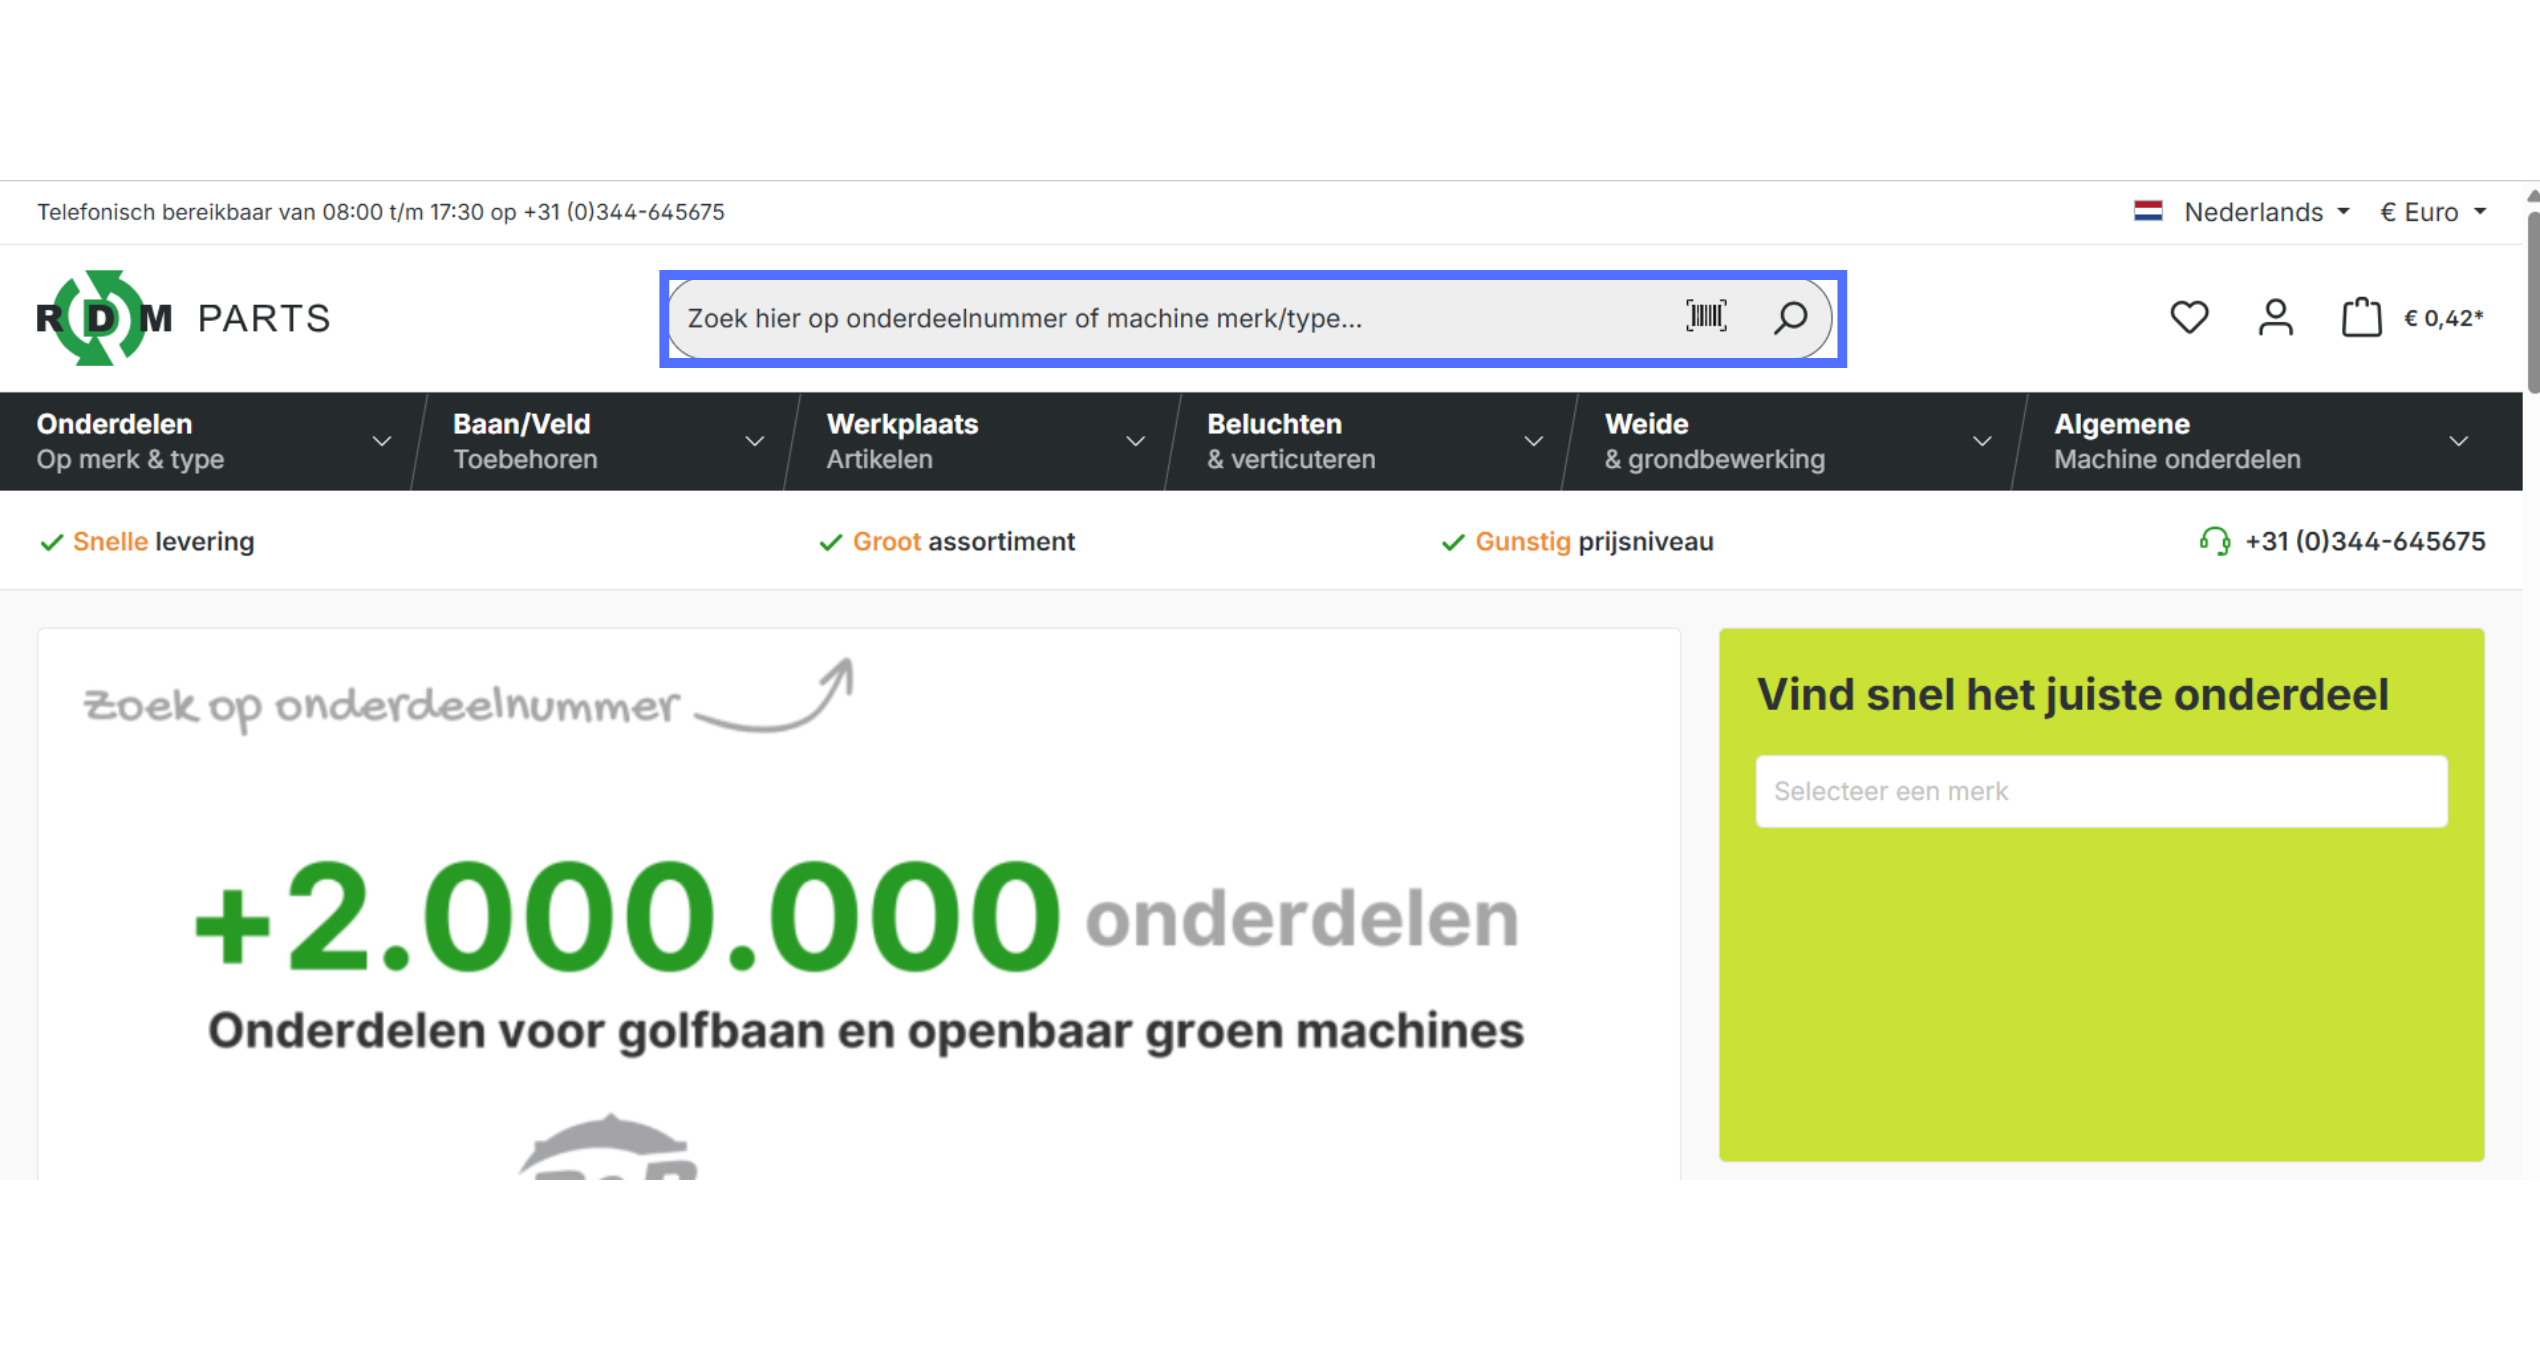Click the magnifying glass search icon
This screenshot has height=1360, width=2540.
coord(1790,318)
